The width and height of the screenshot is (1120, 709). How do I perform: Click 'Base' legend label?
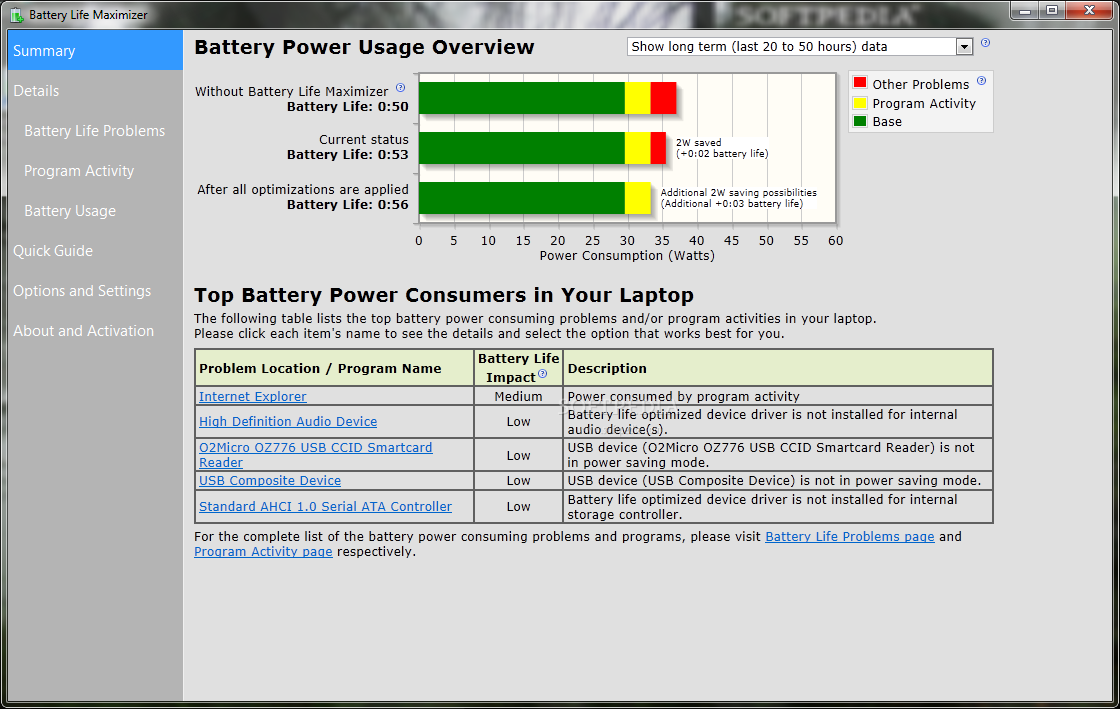pos(887,121)
